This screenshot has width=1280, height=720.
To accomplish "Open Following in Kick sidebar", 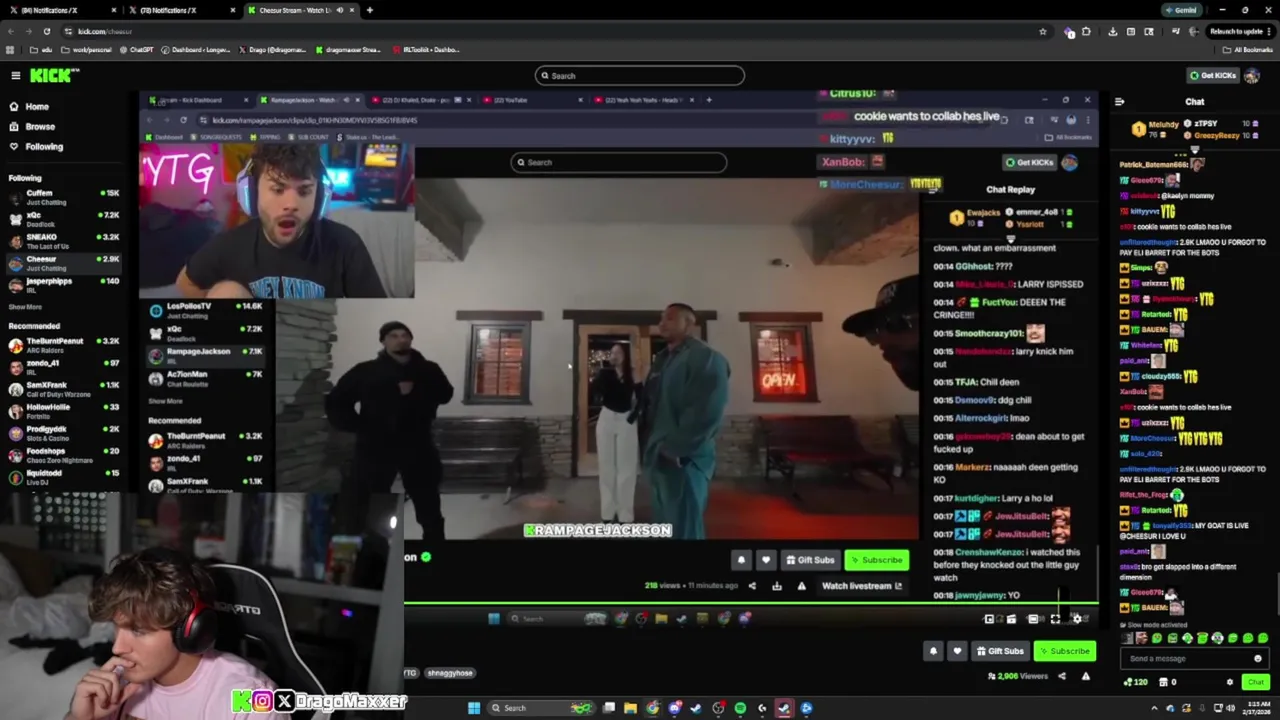I will pyautogui.click(x=44, y=146).
